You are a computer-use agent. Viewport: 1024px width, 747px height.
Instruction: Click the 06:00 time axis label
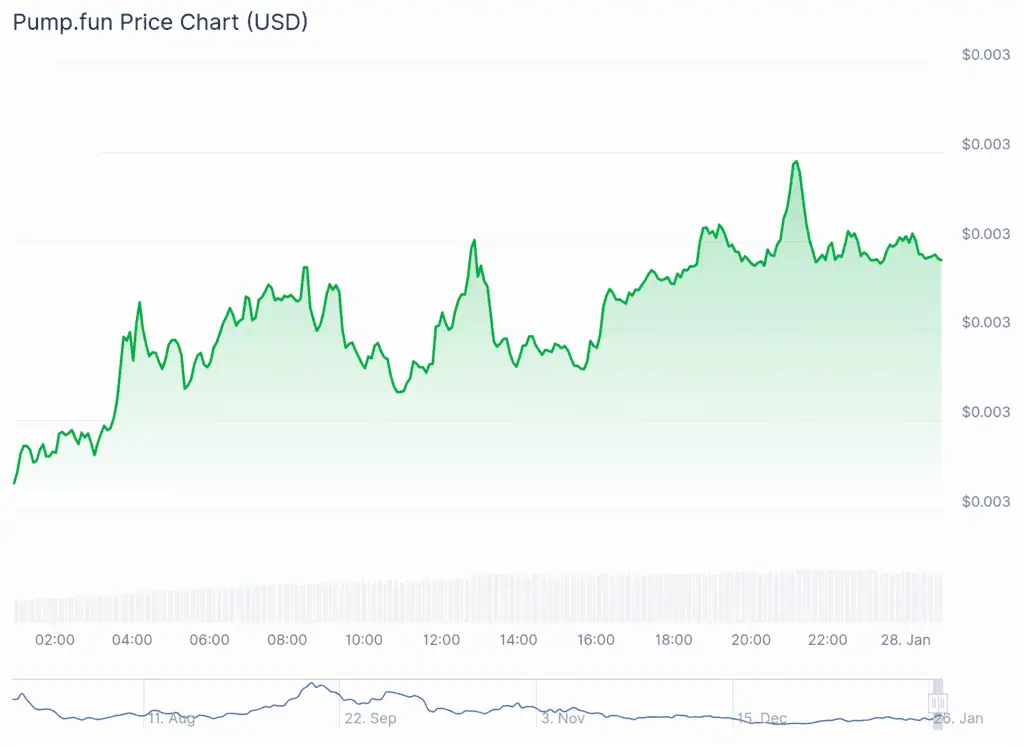pos(209,640)
